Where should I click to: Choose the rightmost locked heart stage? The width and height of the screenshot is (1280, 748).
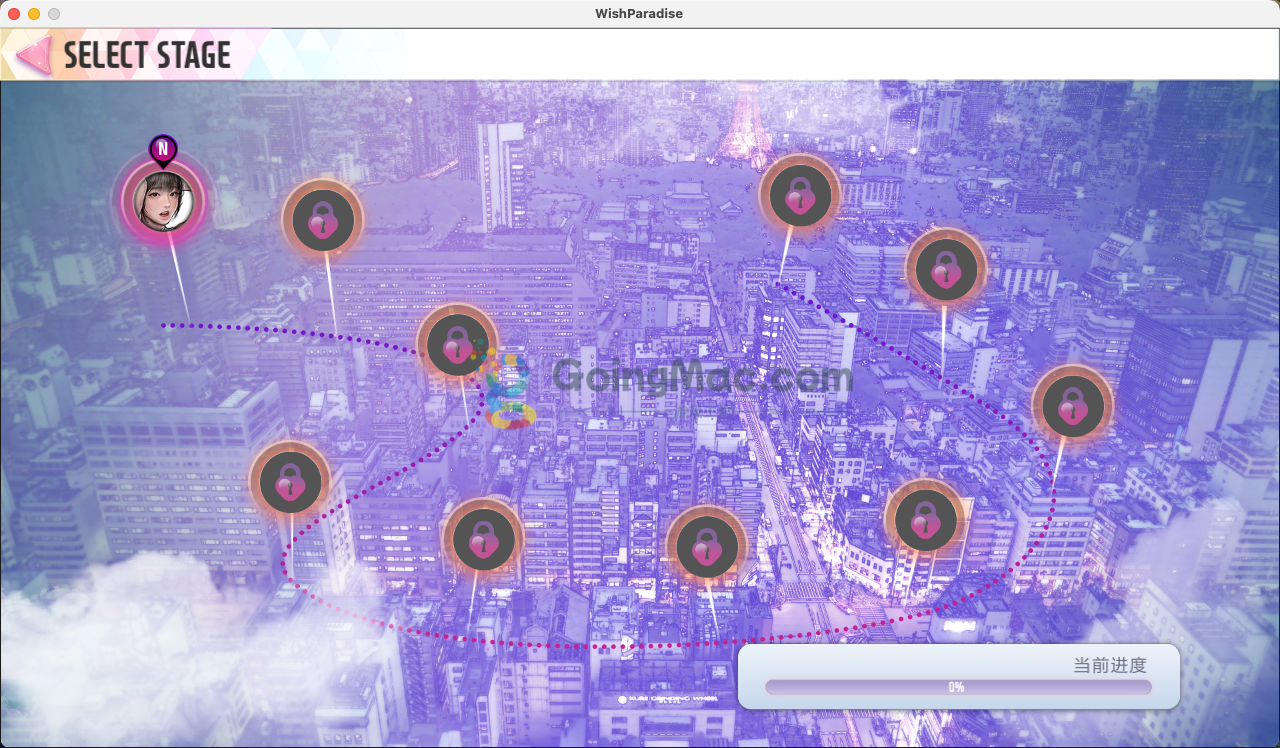coord(1073,407)
